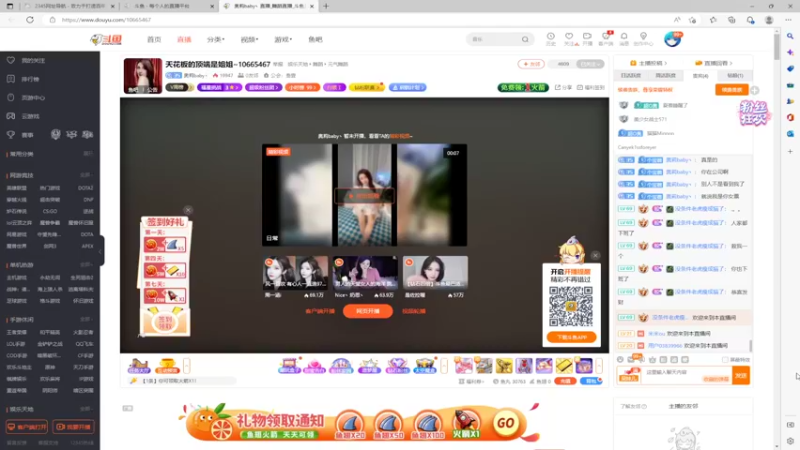Open the emoji icon in chat toolbar
The image size is (800, 450).
point(620,360)
